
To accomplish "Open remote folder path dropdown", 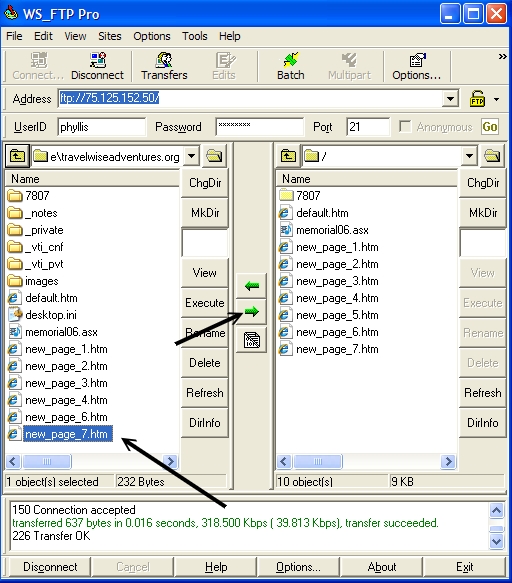I will (x=469, y=156).
